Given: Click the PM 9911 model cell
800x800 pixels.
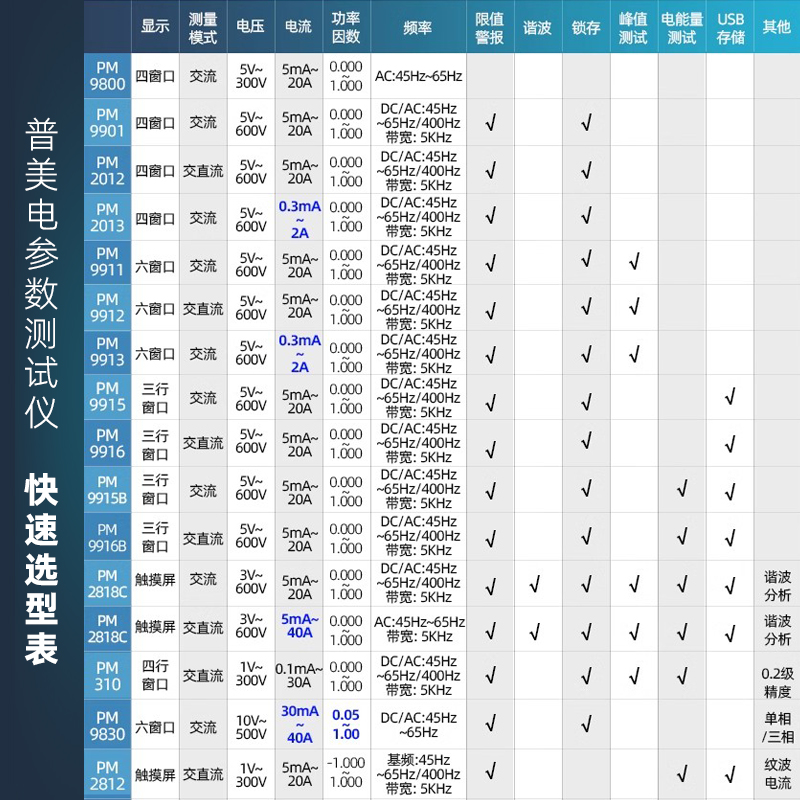Looking at the screenshot, I should click(x=107, y=262).
